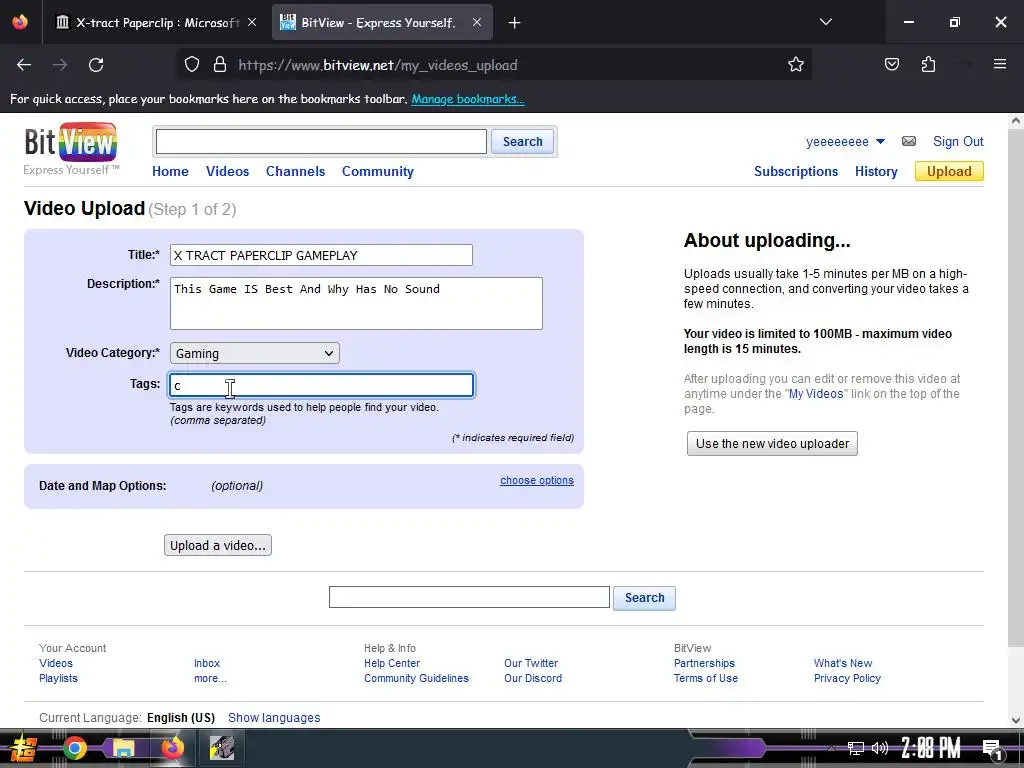Click the Upload a video... button
The image size is (1024, 768).
click(217, 545)
